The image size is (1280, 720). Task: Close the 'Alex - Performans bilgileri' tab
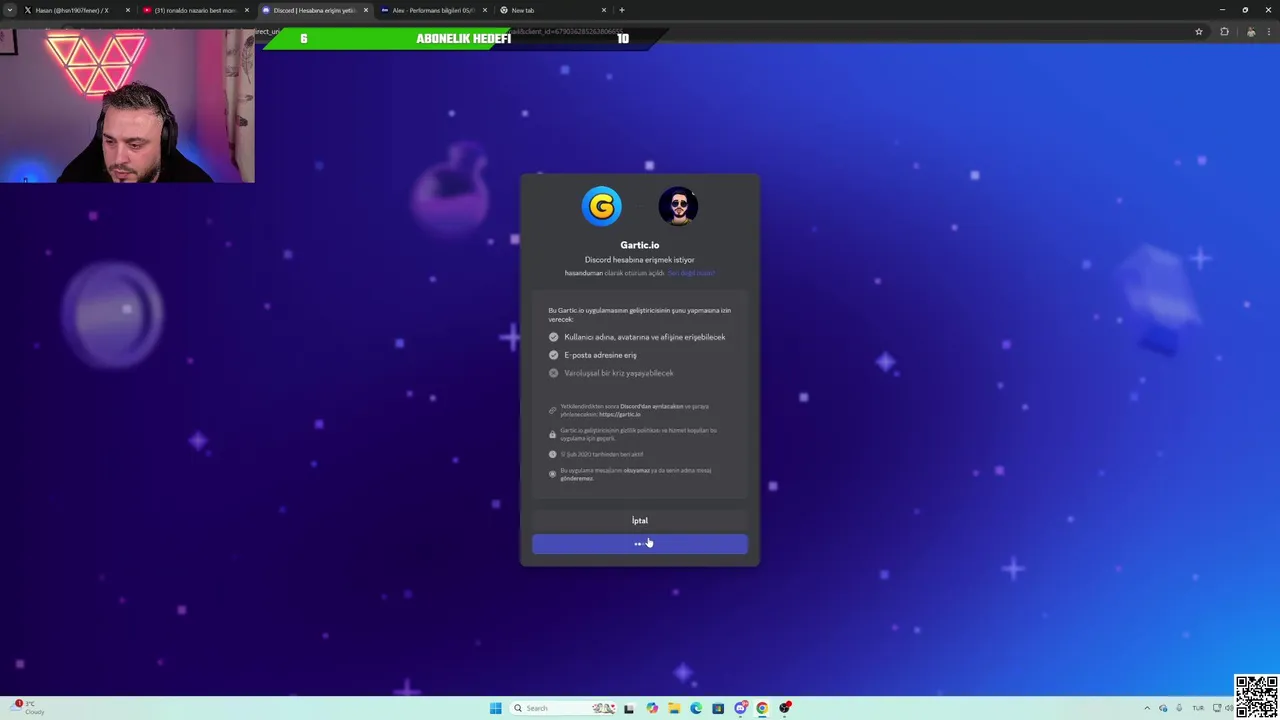point(485,10)
